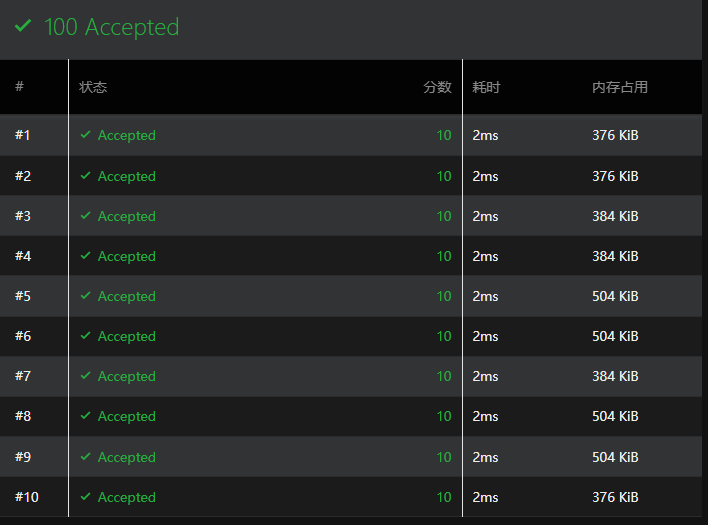708x525 pixels.
Task: Click the green checkmark in row #5
Action: click(85, 296)
